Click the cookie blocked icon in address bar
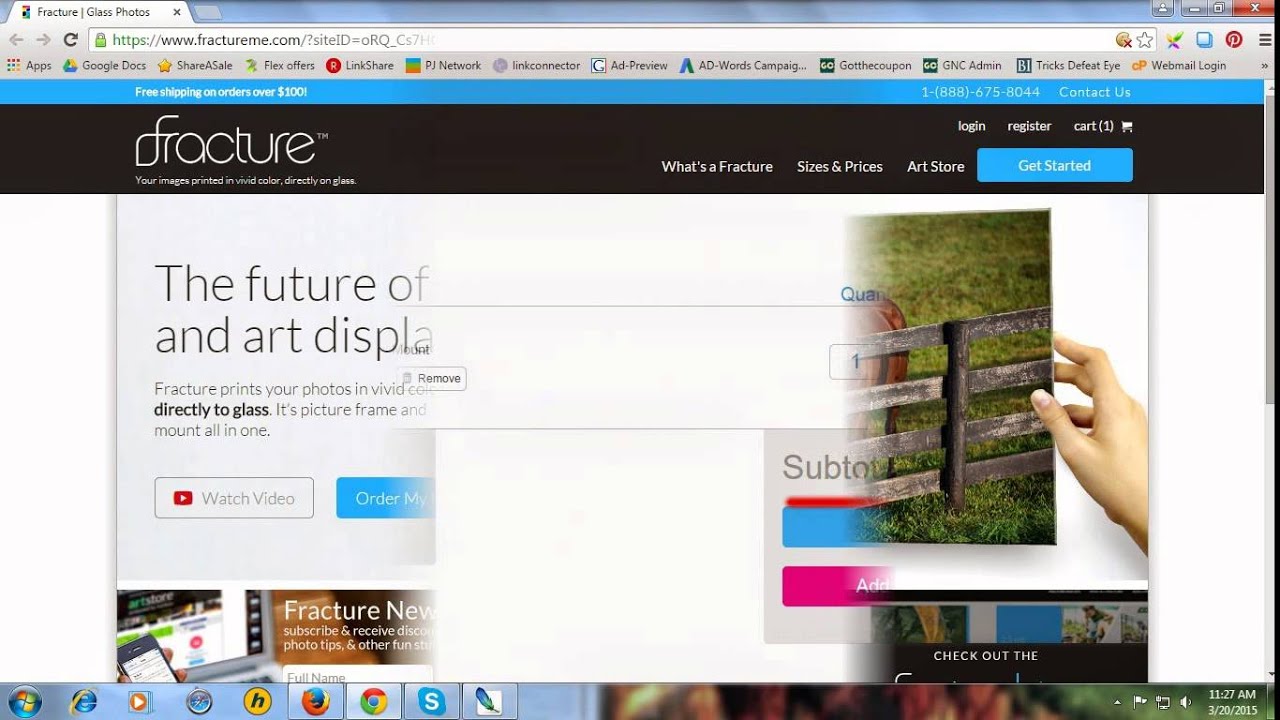This screenshot has height=720, width=1280. (1124, 40)
